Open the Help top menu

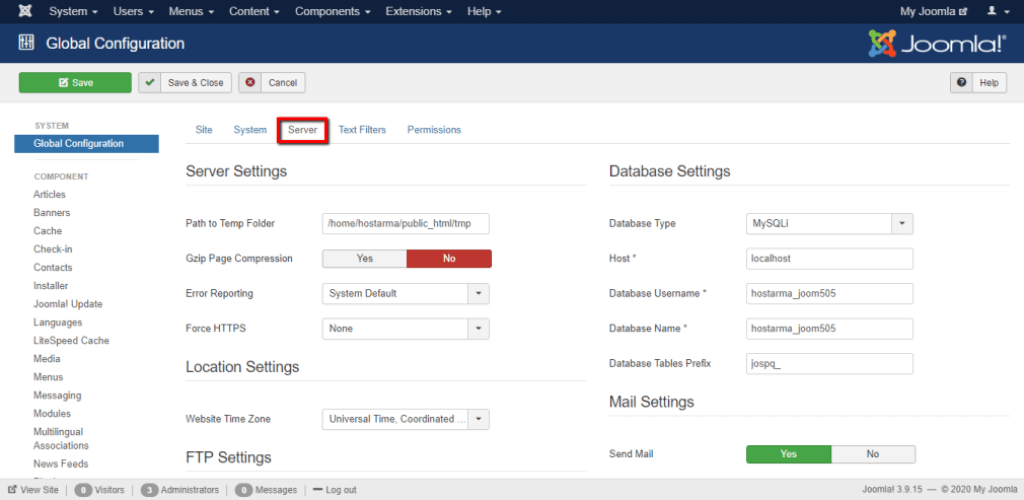point(484,11)
